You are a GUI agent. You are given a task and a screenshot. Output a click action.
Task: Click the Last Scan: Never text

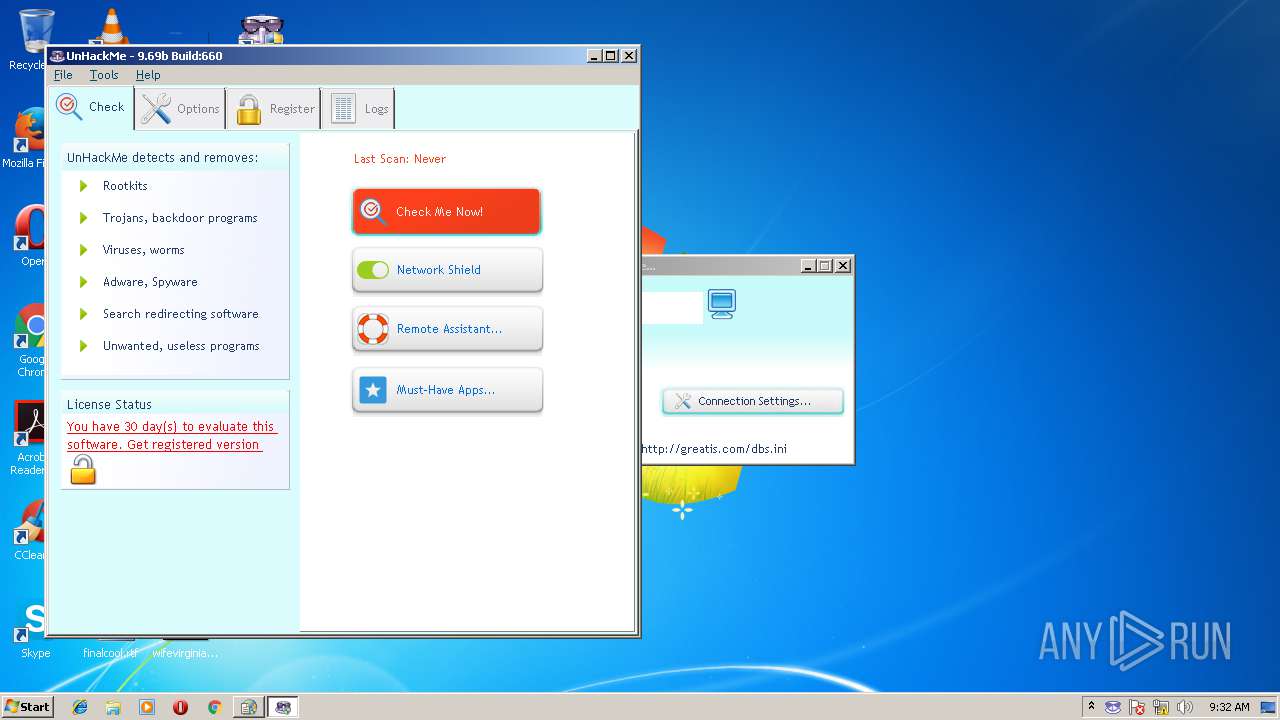[400, 159]
